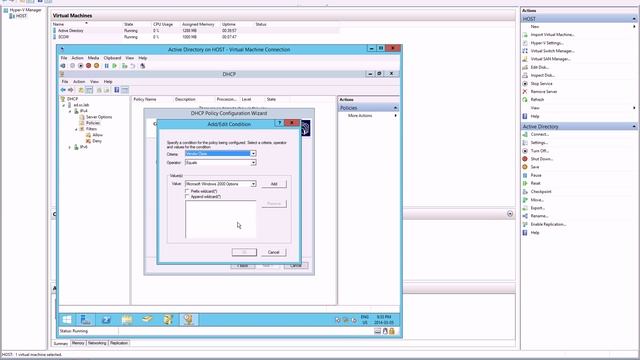Expand More Actions submenu in DHCP pane
The width and height of the screenshot is (640, 360).
coord(396,116)
